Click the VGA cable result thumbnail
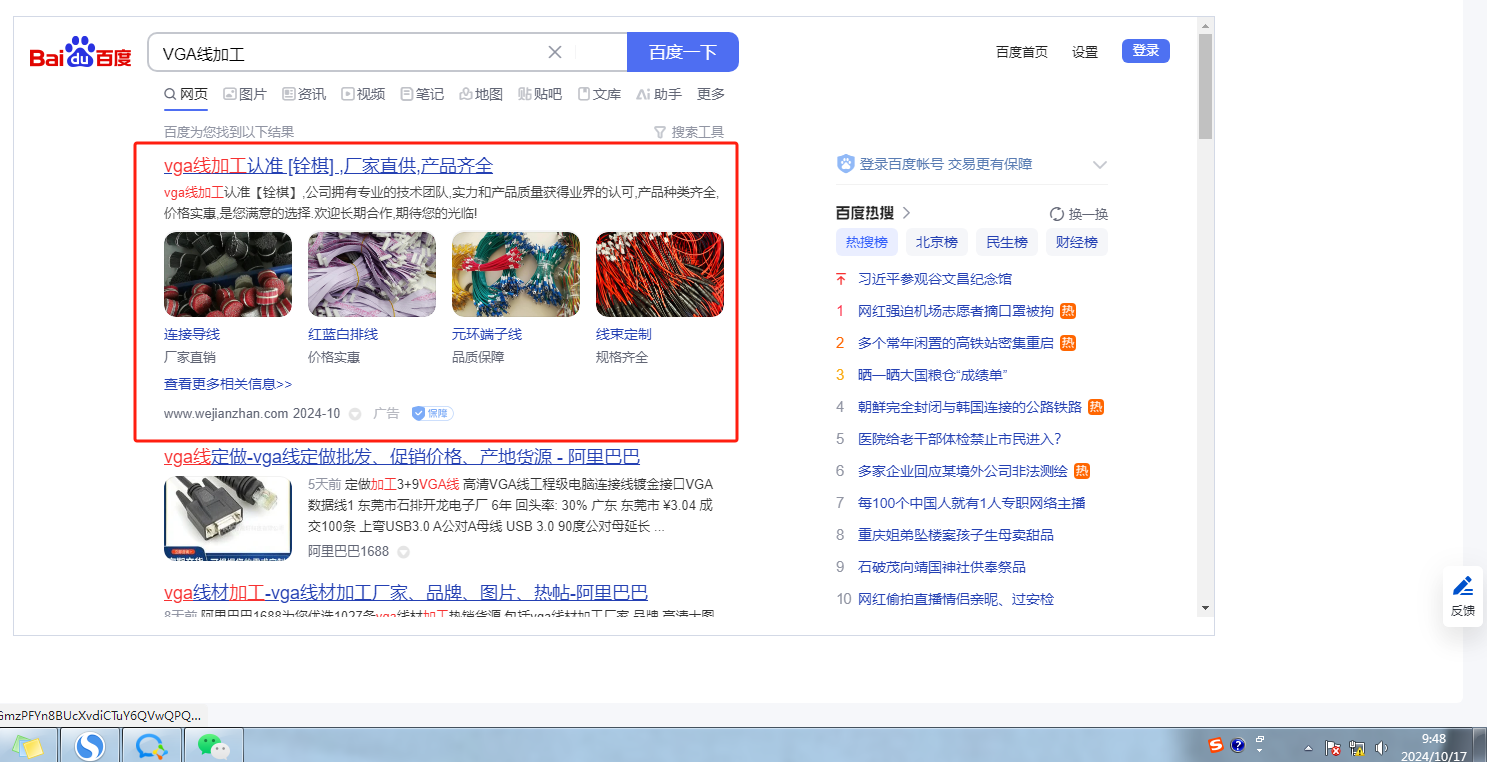The width and height of the screenshot is (1487, 762). click(x=228, y=517)
